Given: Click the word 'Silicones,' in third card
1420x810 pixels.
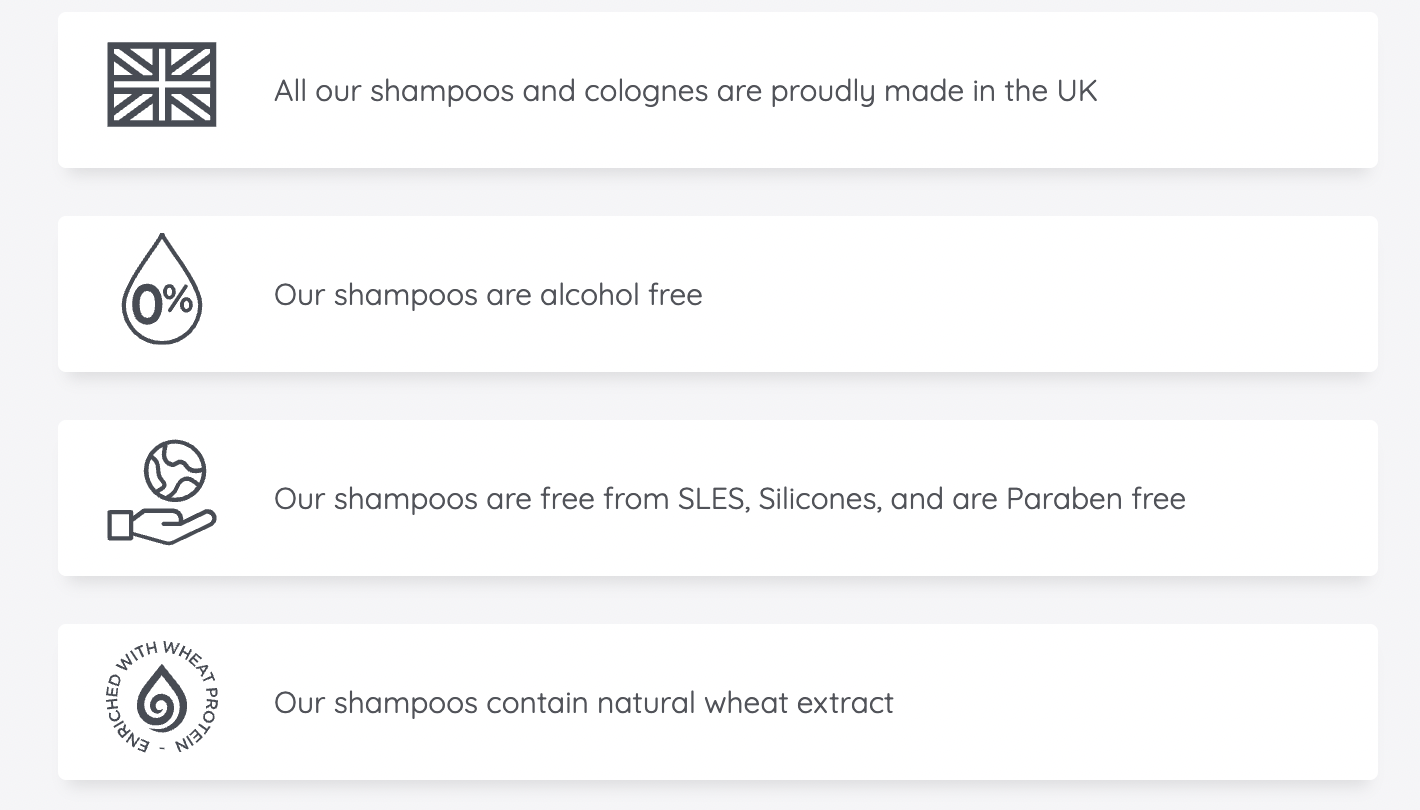Looking at the screenshot, I should [x=820, y=499].
